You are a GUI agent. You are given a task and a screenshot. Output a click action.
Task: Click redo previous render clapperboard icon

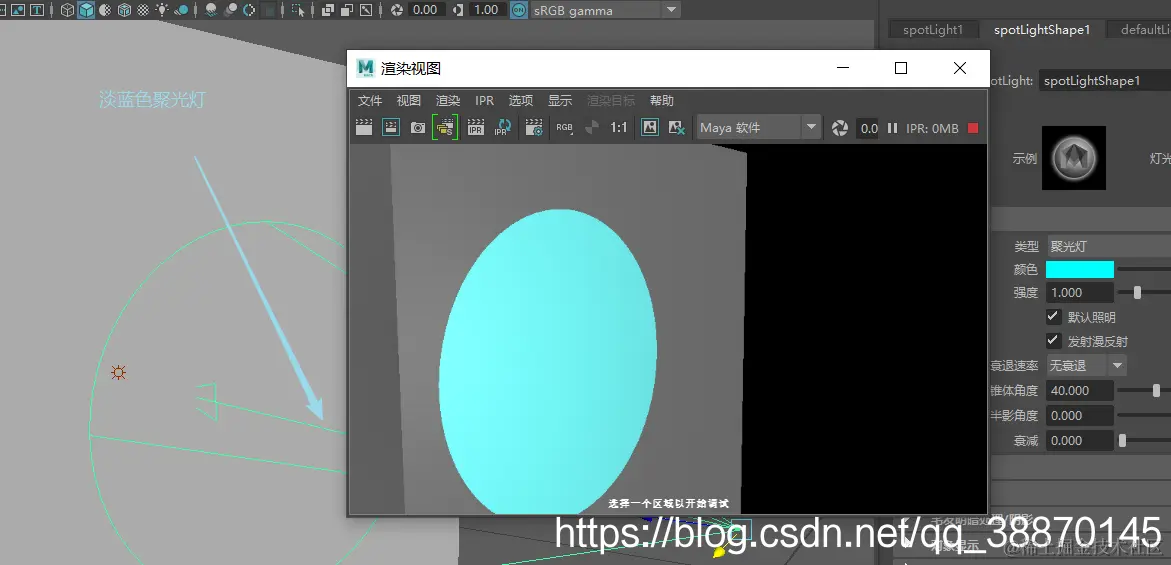364,128
